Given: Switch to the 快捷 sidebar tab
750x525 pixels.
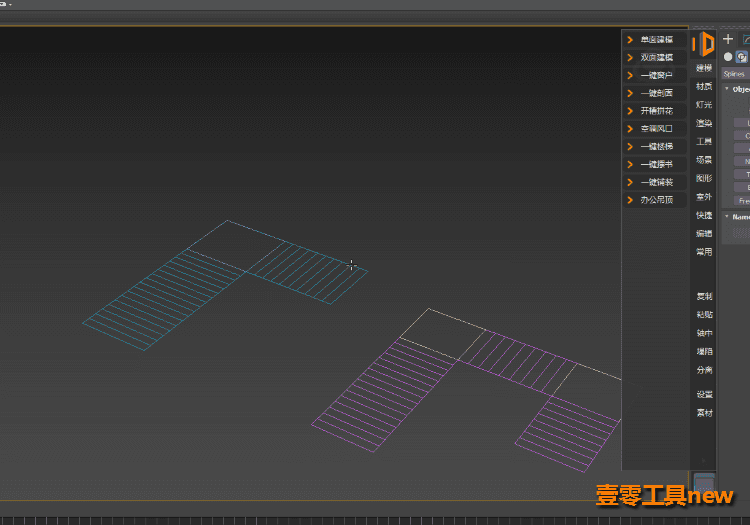Looking at the screenshot, I should point(704,216).
